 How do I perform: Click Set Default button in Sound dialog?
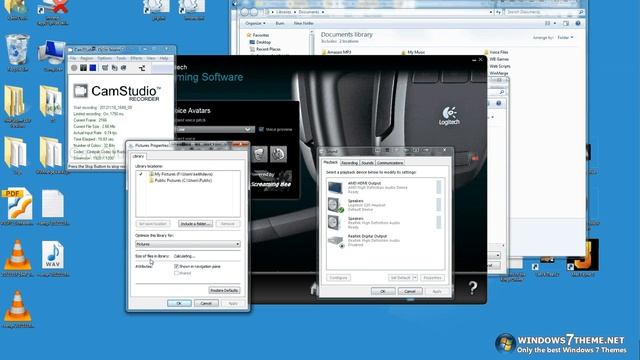click(400, 278)
